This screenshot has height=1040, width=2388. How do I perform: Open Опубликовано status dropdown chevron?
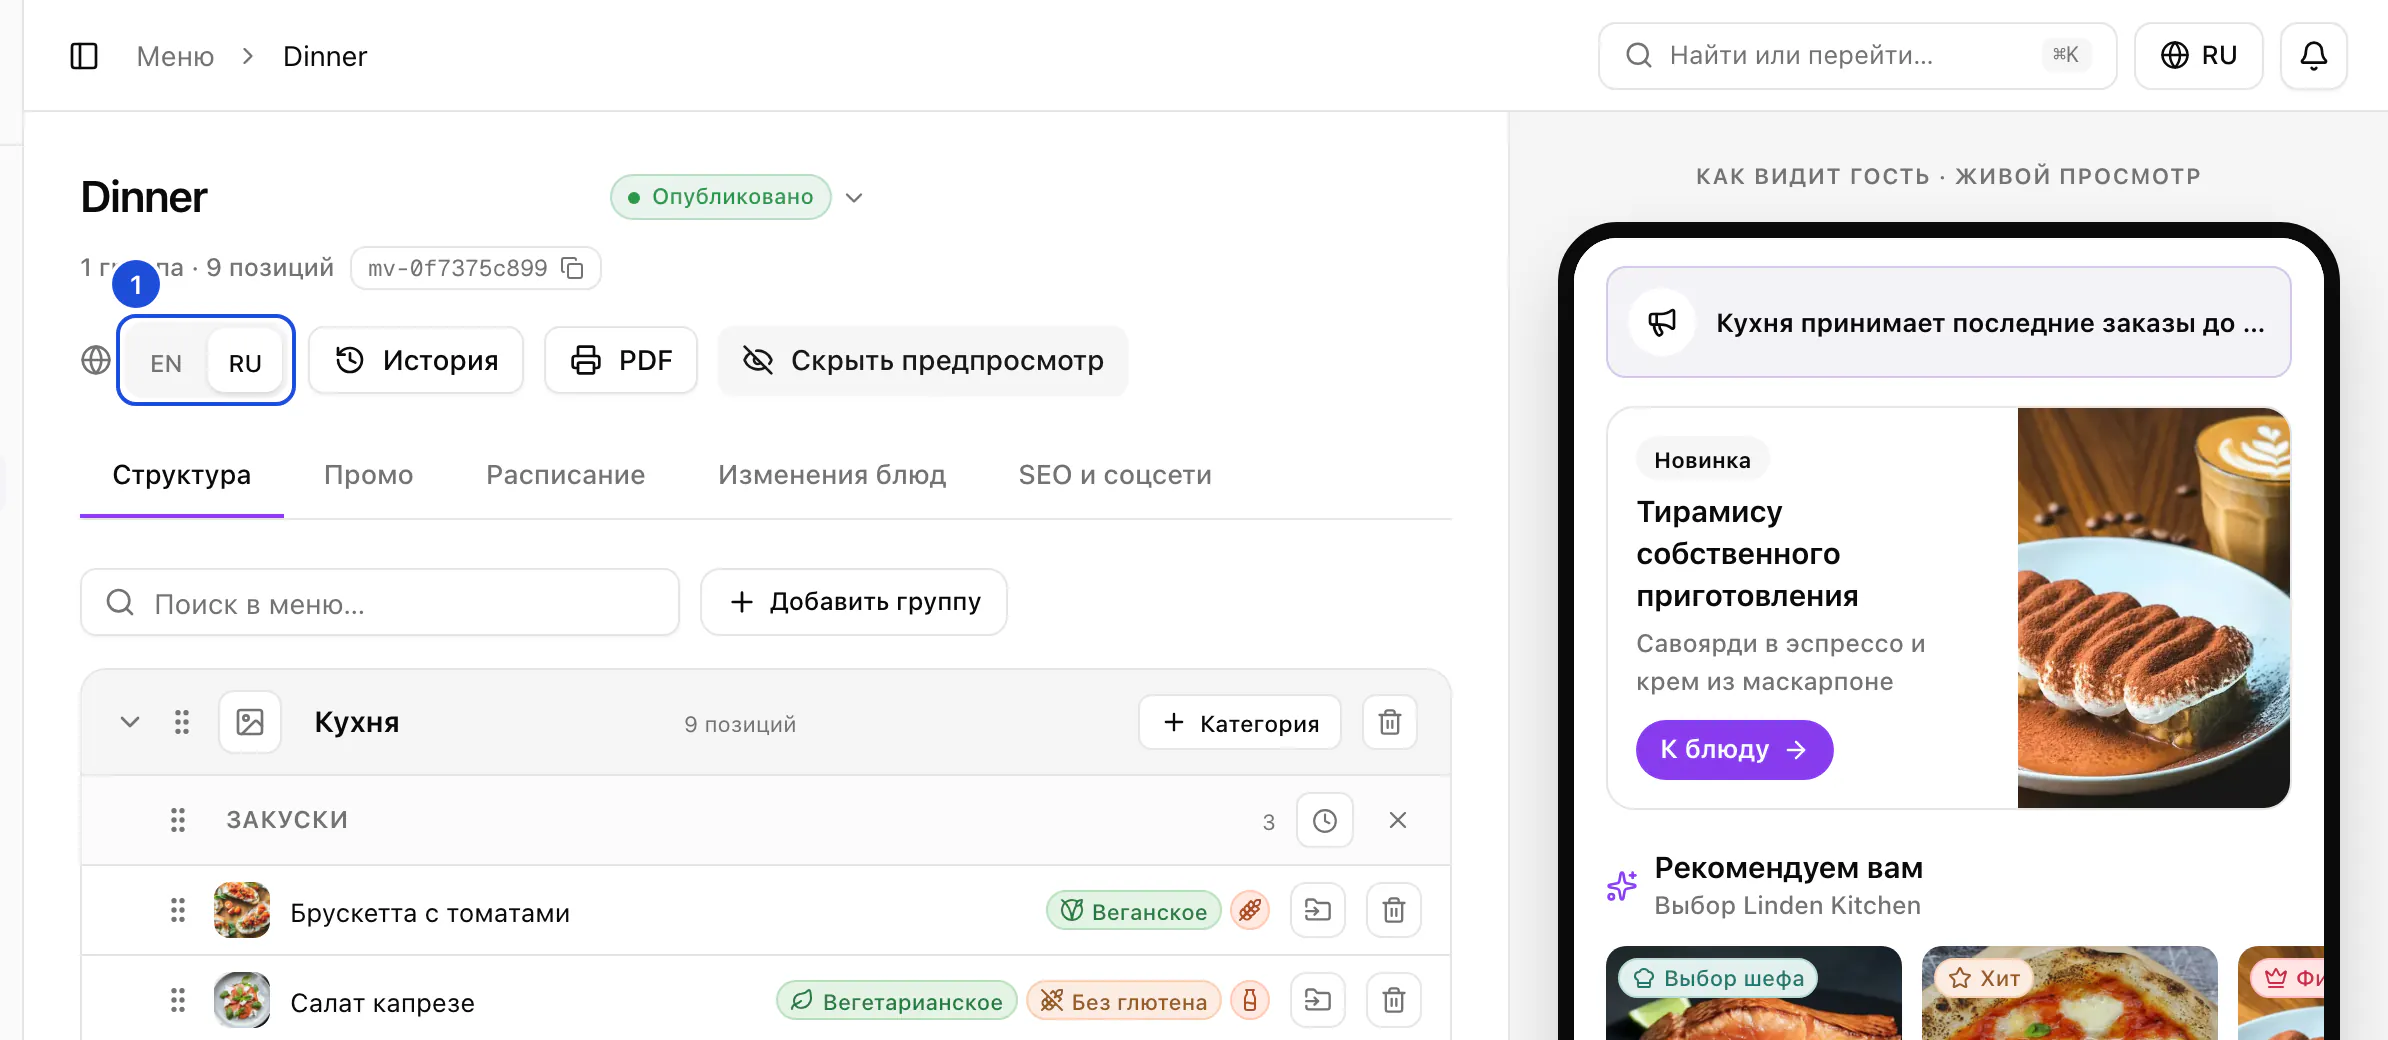pos(854,198)
